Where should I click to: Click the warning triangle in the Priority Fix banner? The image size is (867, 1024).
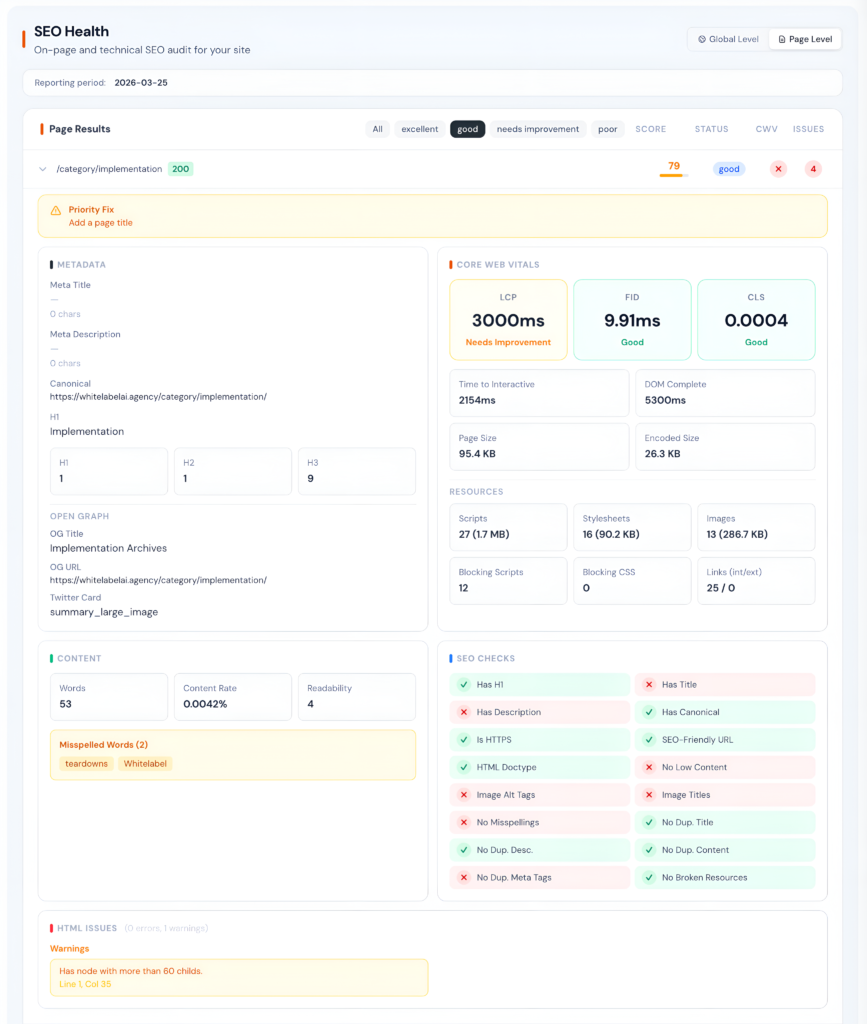(53, 211)
